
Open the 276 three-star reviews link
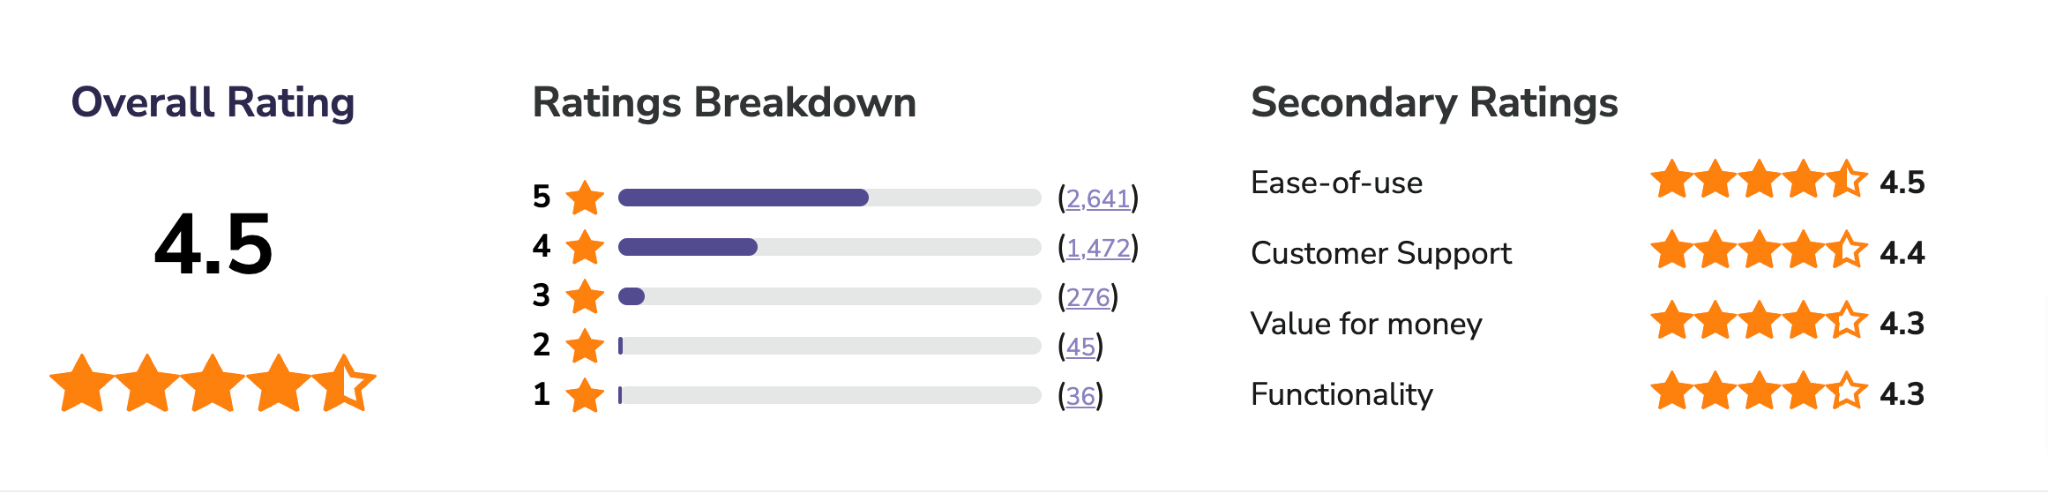coord(1088,297)
